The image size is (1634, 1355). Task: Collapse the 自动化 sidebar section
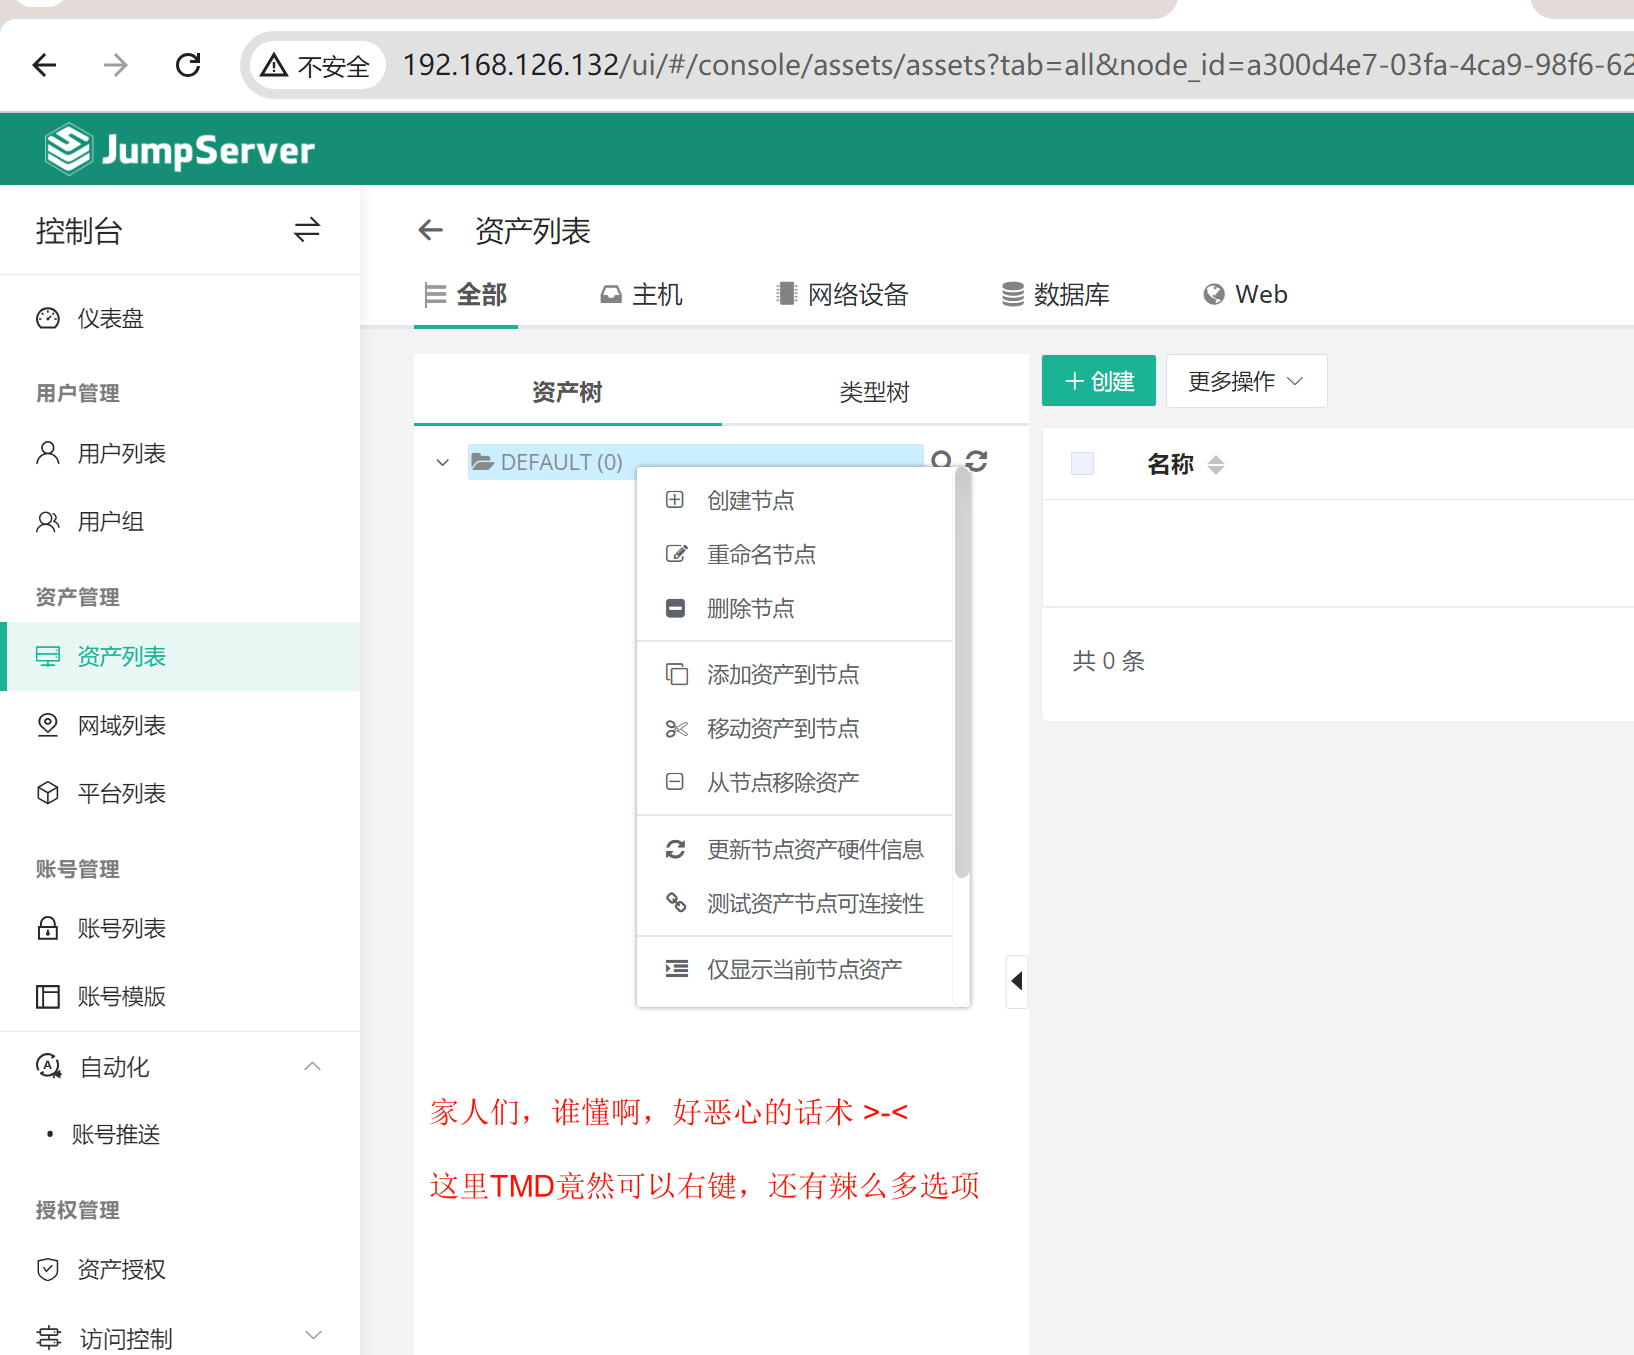312,1067
